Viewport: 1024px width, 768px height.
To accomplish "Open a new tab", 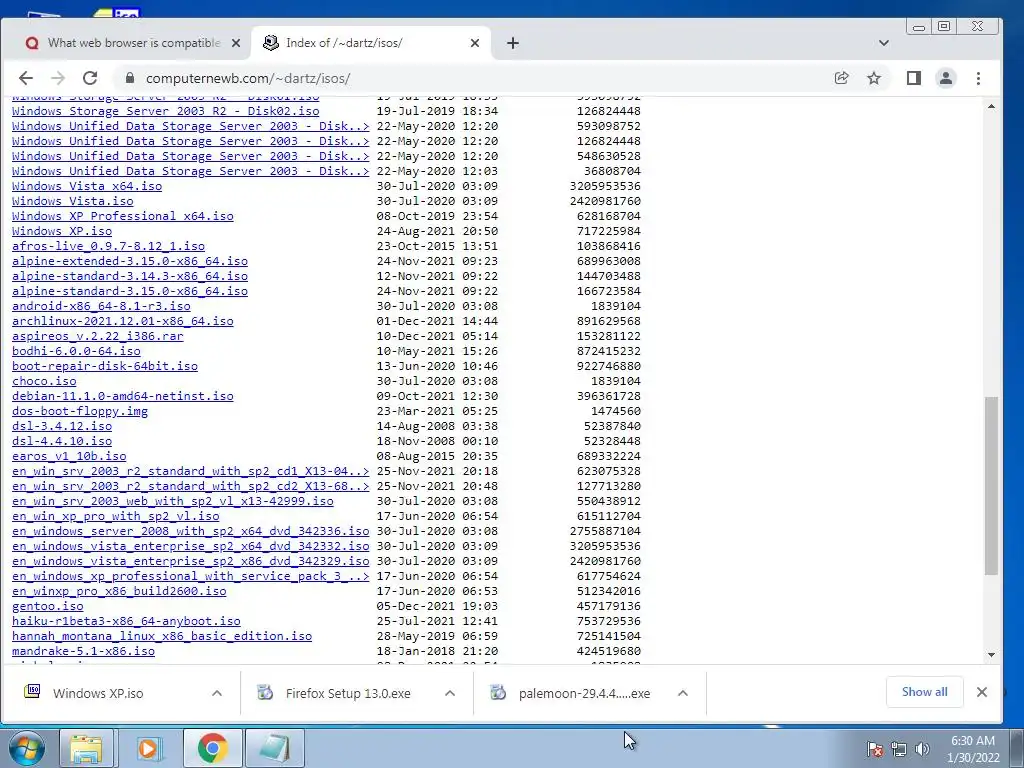I will coord(513,43).
